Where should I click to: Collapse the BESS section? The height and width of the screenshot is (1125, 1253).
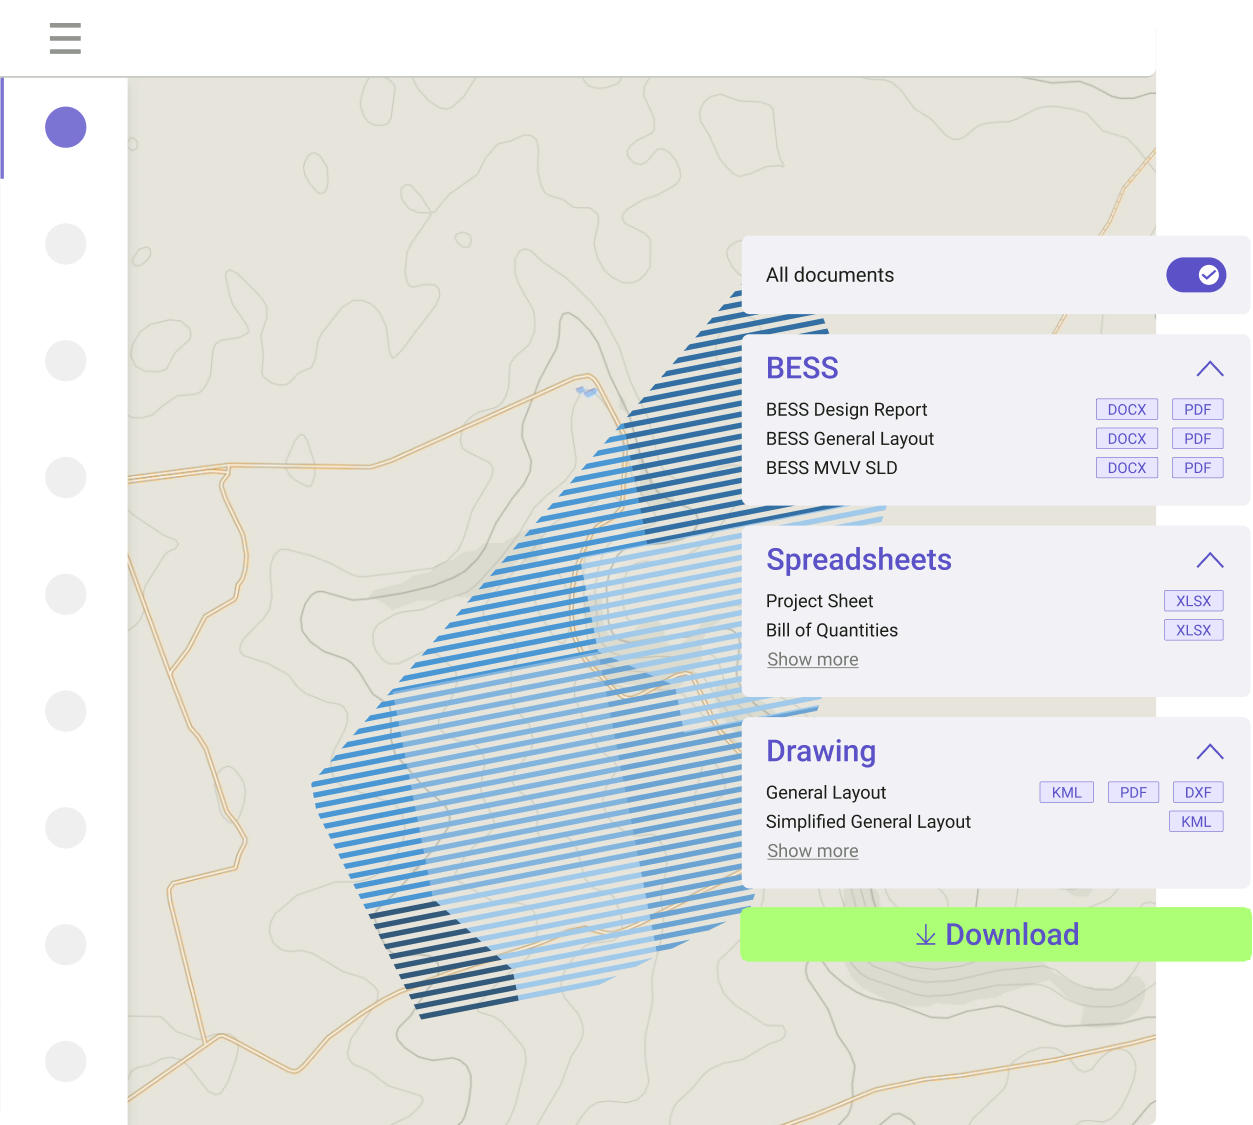coord(1209,369)
